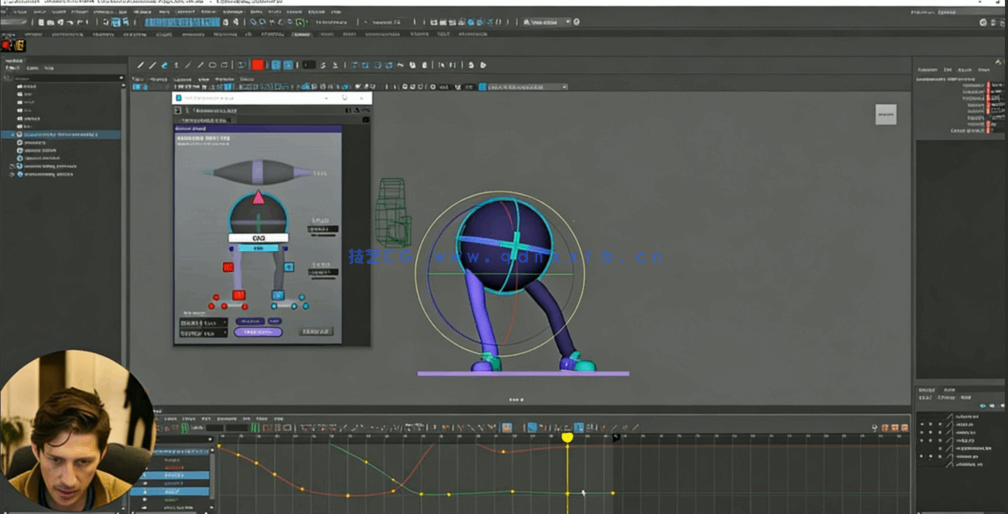Click the red square icon in the shelf
The image size is (1008, 514).
[257, 65]
